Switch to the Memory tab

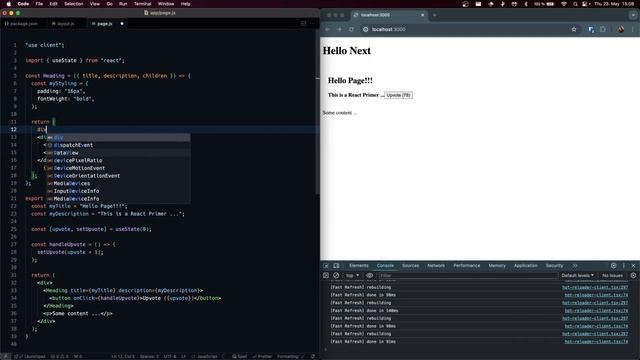497,266
